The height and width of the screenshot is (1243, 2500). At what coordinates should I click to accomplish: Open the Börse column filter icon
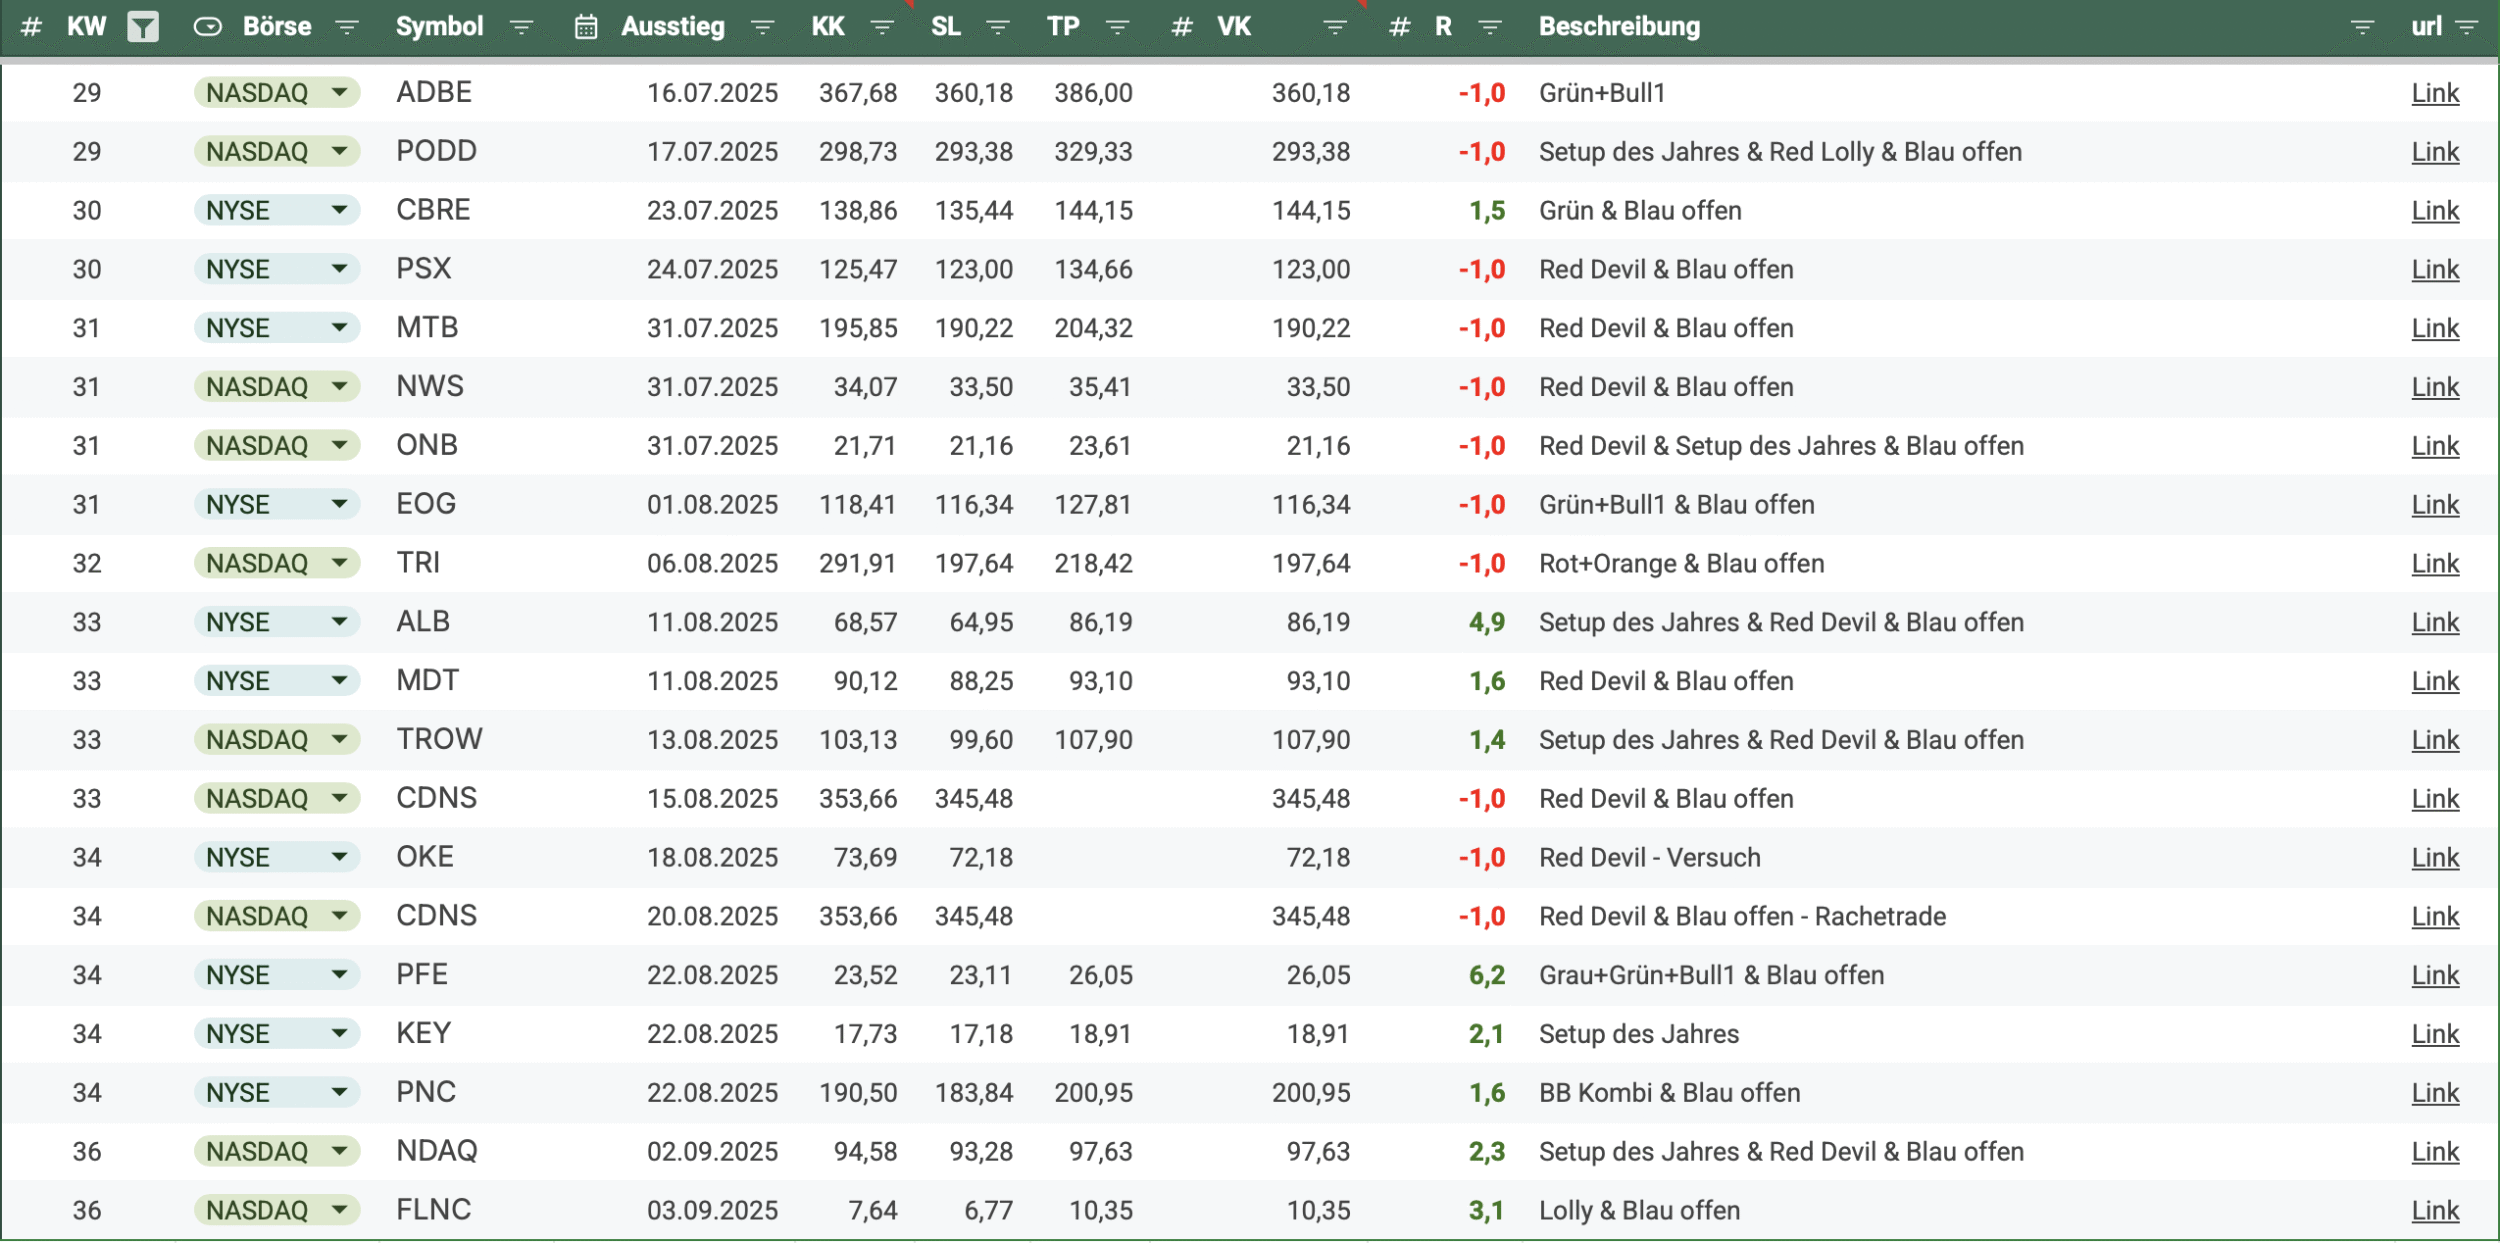point(346,27)
